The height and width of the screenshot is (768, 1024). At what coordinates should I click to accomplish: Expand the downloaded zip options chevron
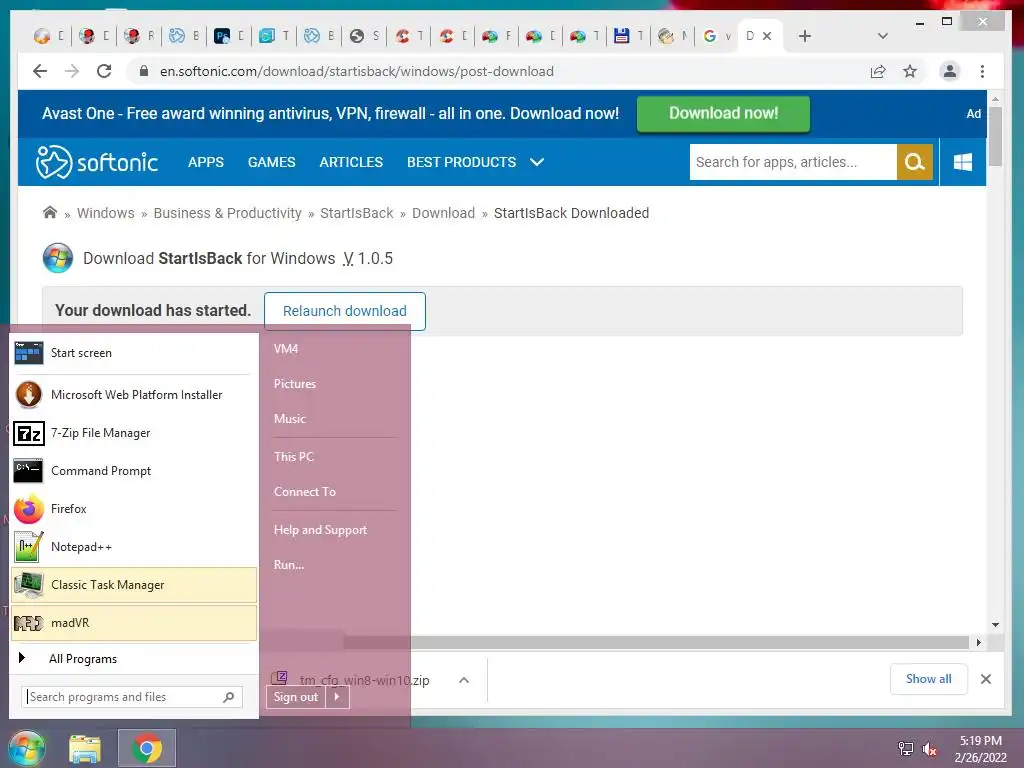point(464,680)
